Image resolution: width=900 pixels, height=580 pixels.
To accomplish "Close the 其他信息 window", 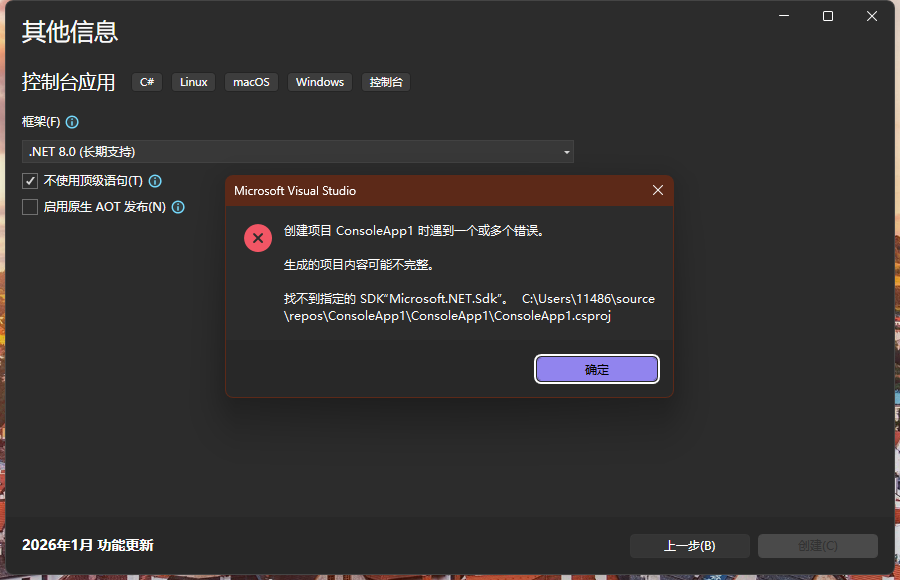I will (x=872, y=16).
